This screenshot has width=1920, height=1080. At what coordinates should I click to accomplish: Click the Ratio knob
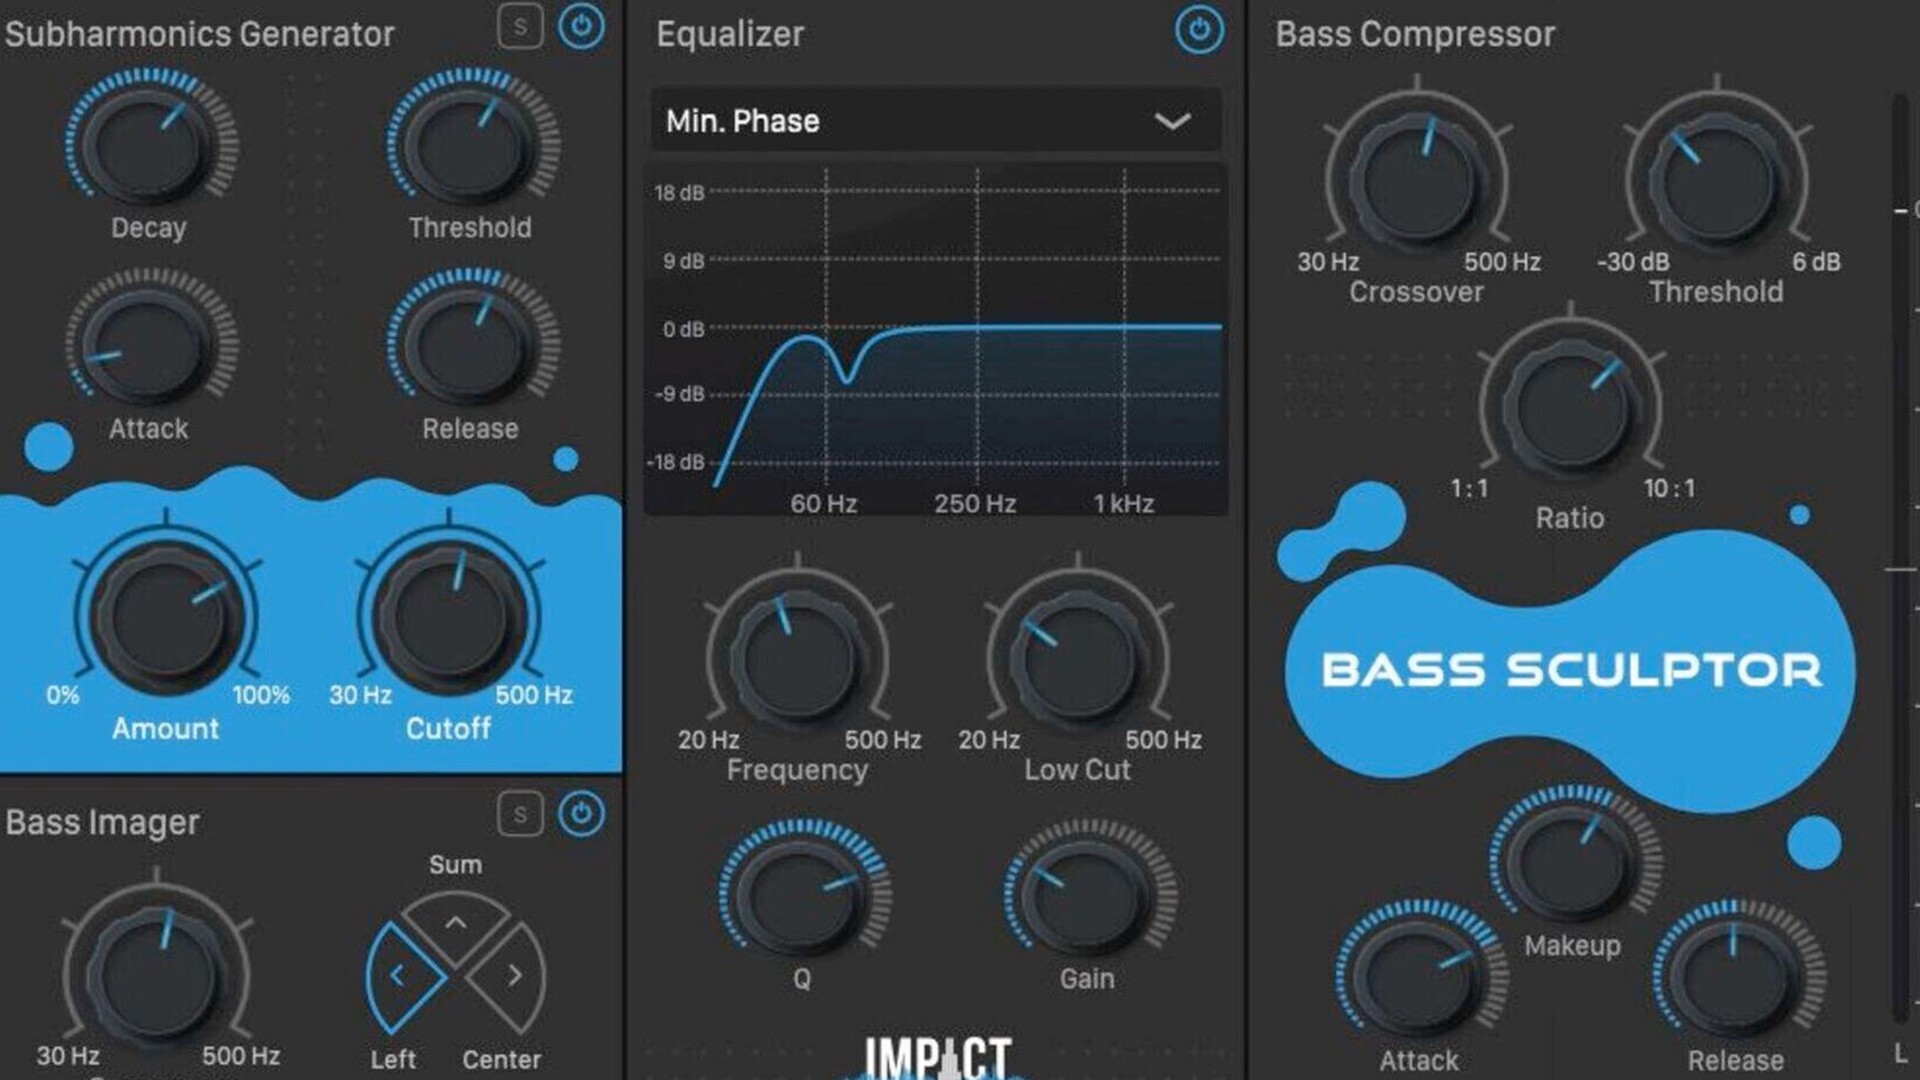(1570, 408)
